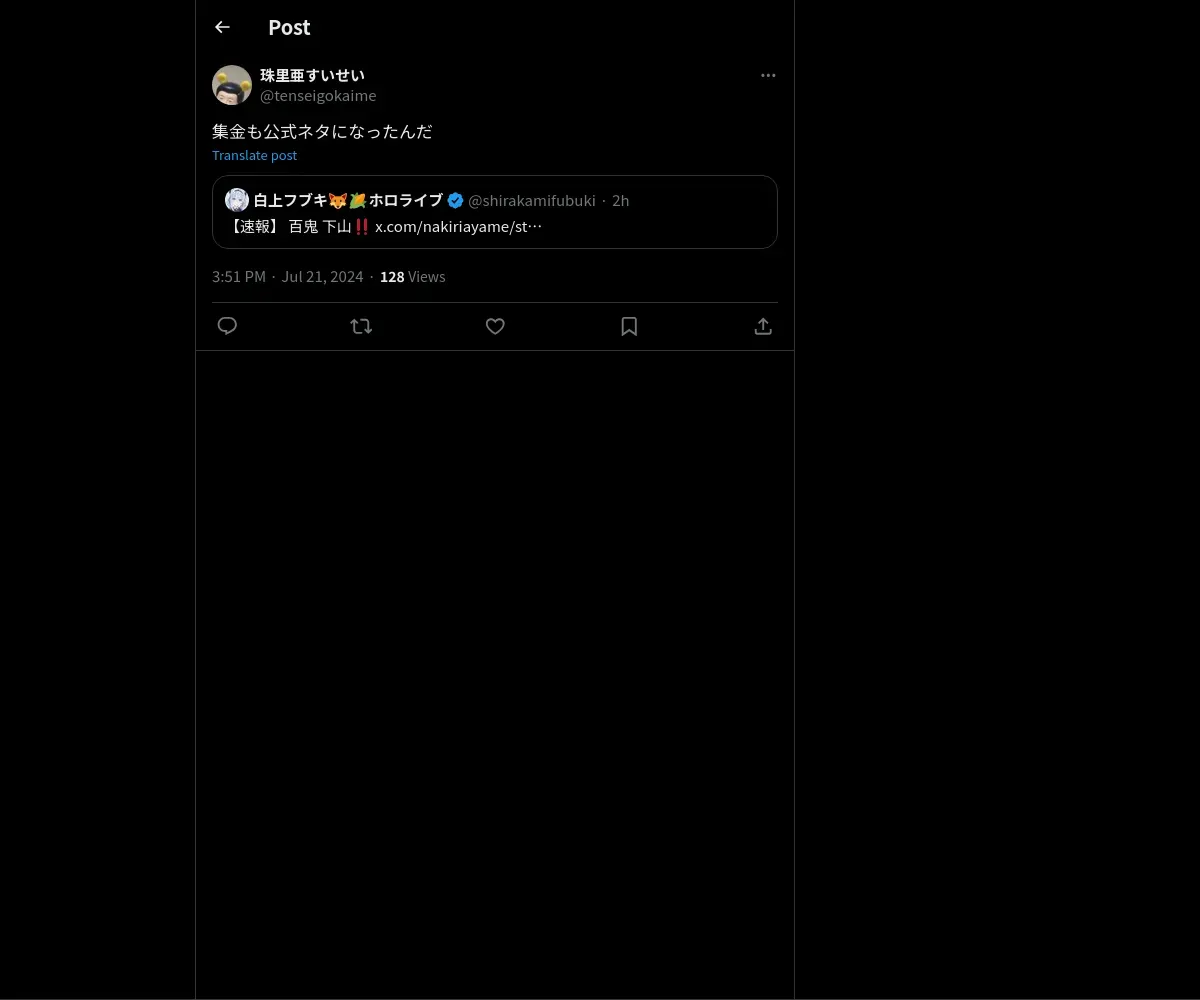Open the quoted post 2h timestamp
This screenshot has width=1200, height=1000.
pyautogui.click(x=620, y=200)
